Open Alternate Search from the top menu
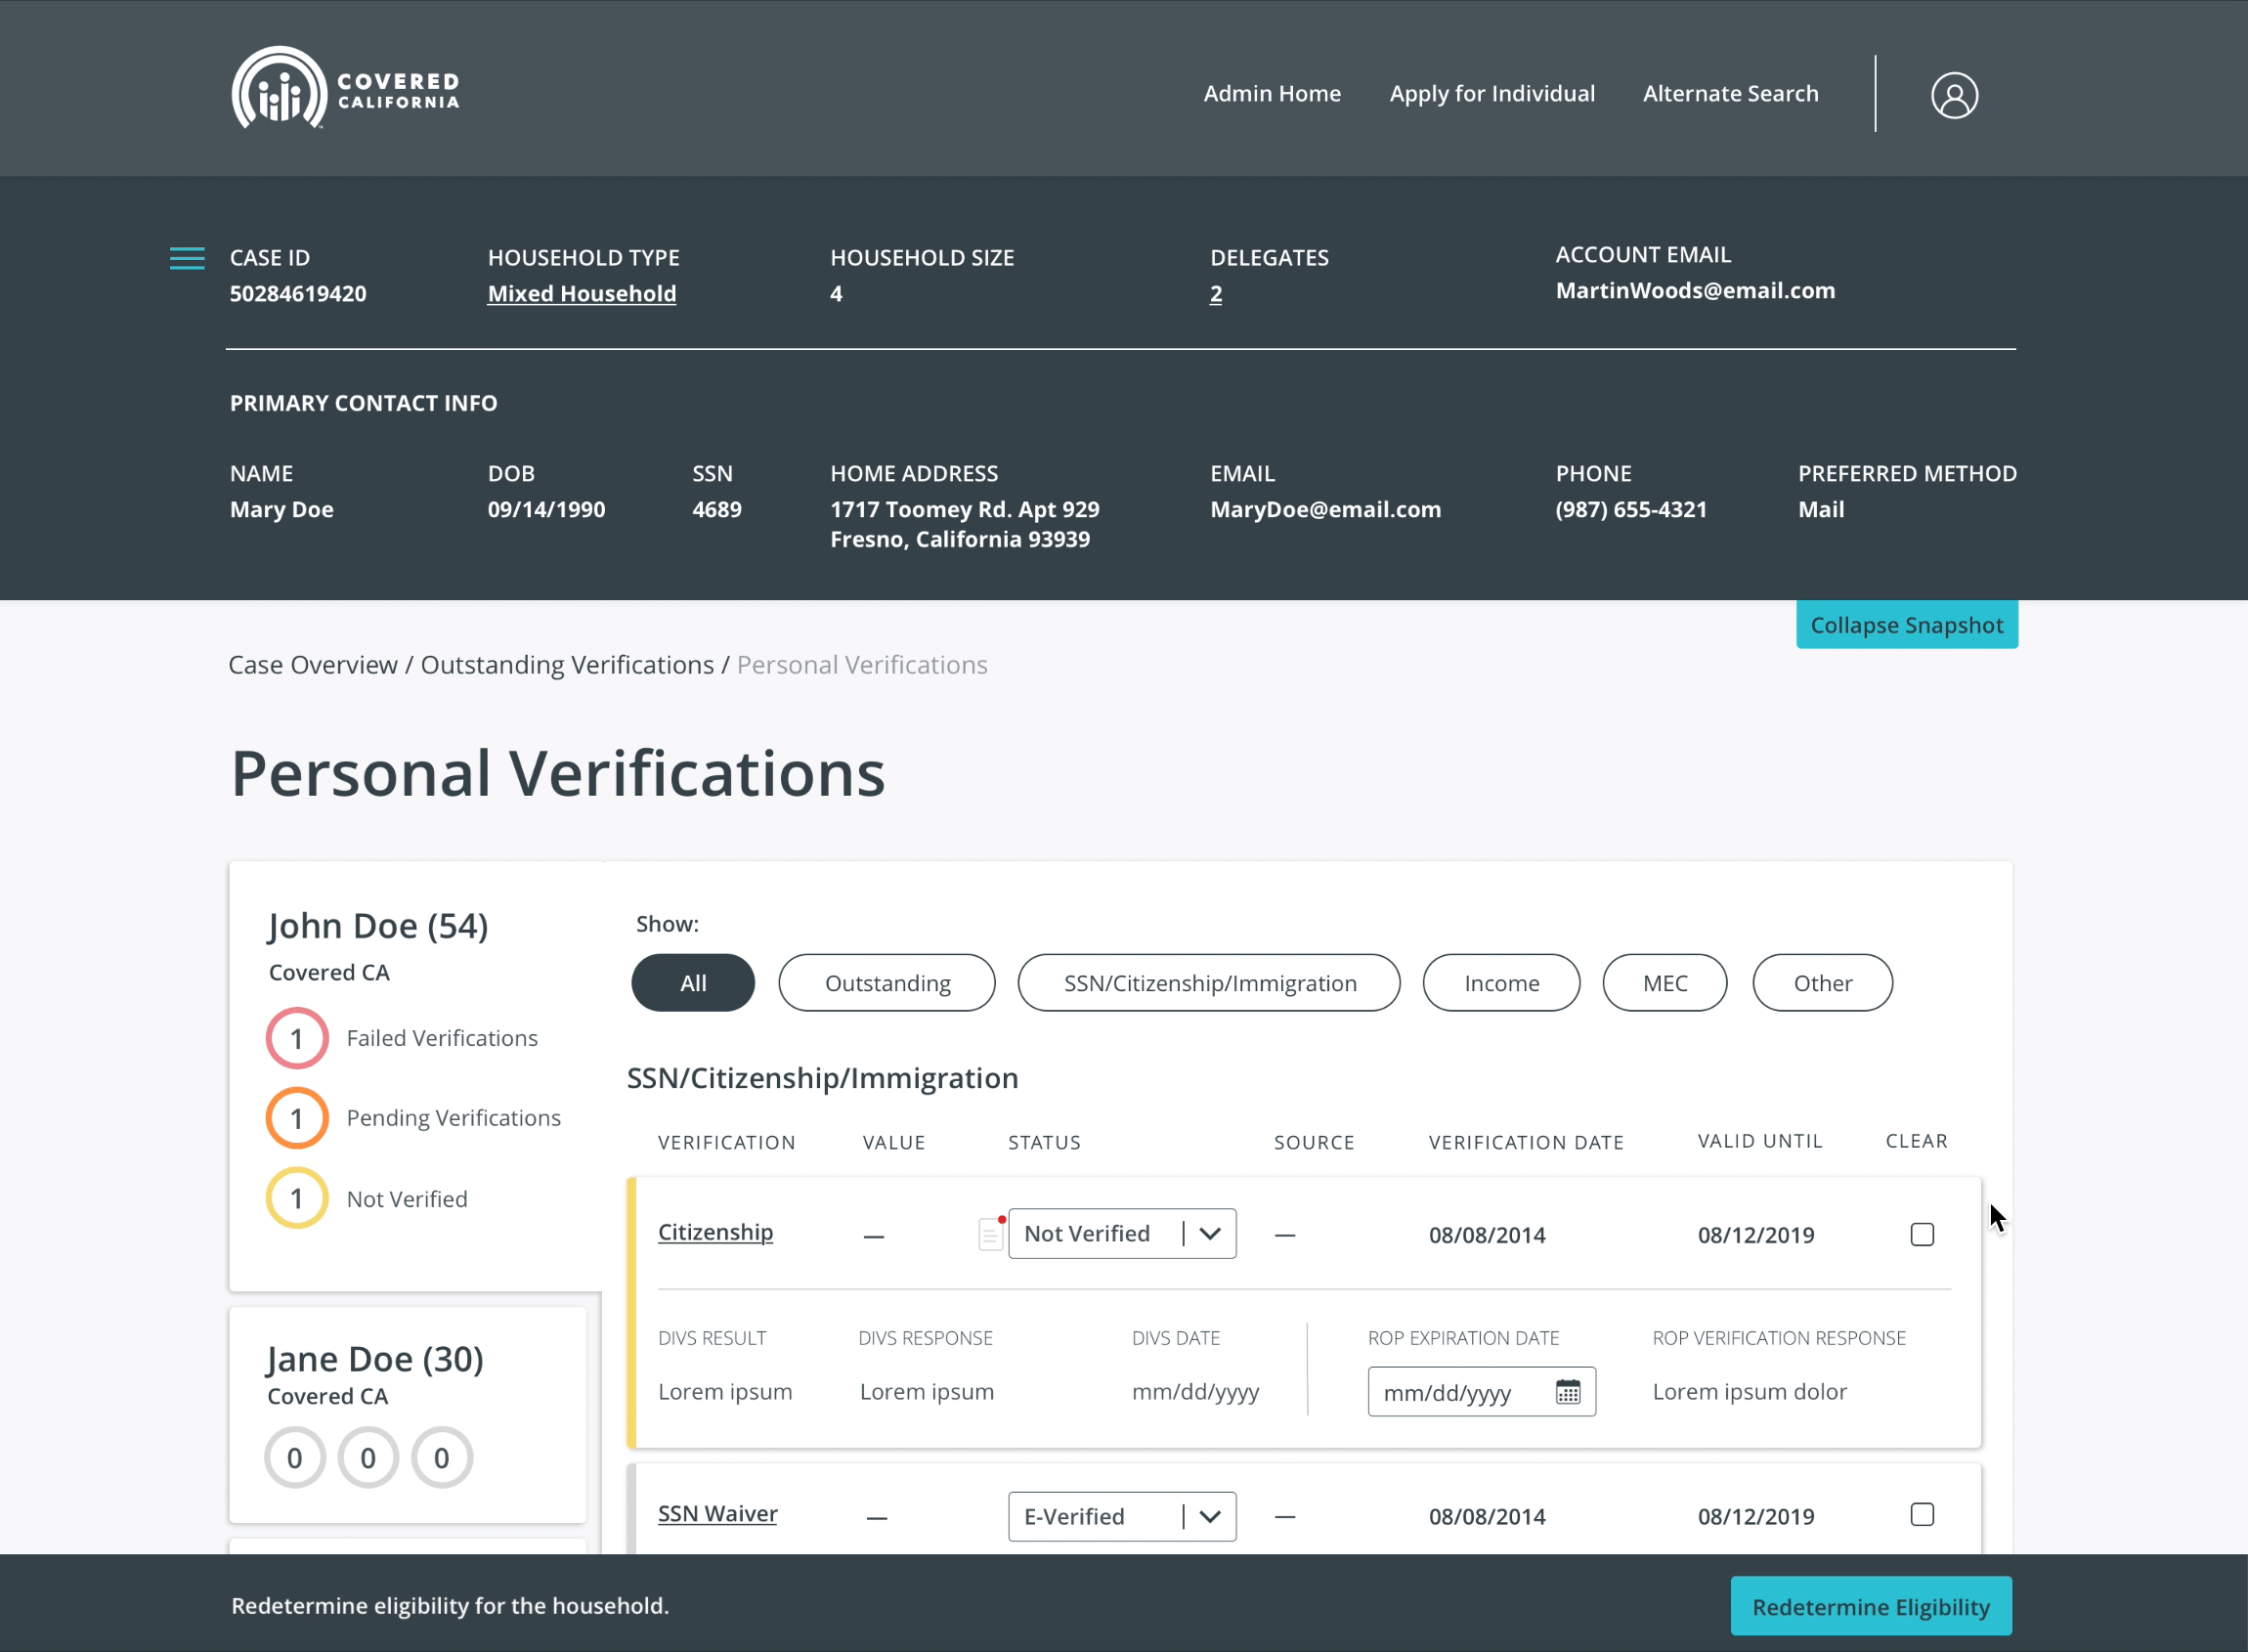This screenshot has height=1652, width=2248. [x=1730, y=94]
